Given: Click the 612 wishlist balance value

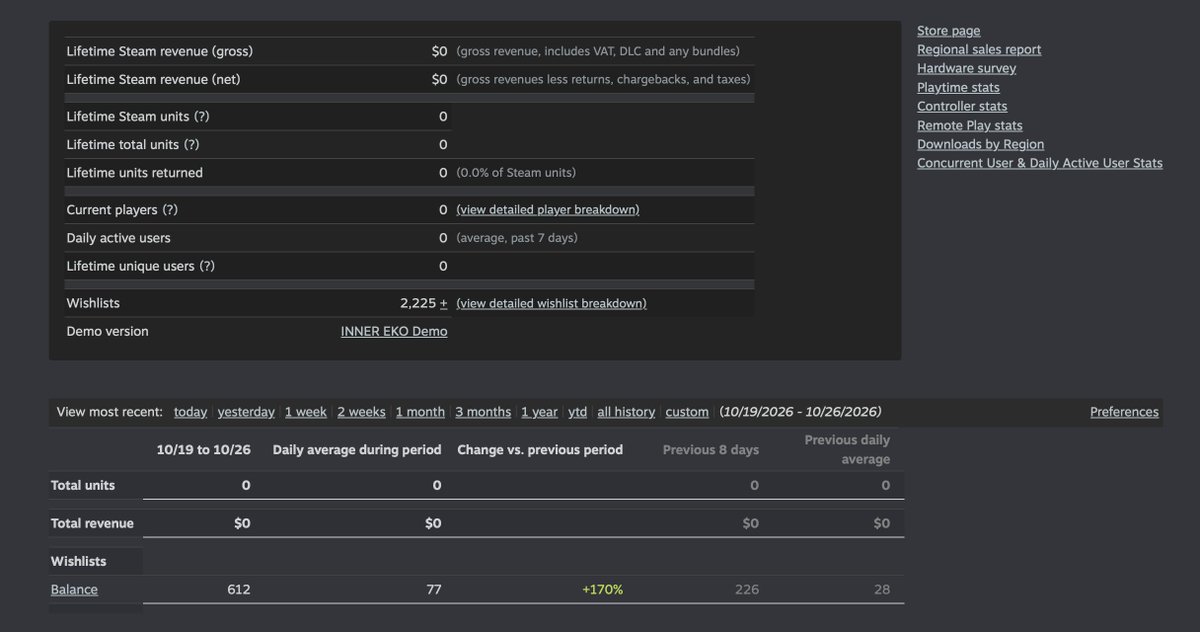Looking at the screenshot, I should pyautogui.click(x=239, y=590).
